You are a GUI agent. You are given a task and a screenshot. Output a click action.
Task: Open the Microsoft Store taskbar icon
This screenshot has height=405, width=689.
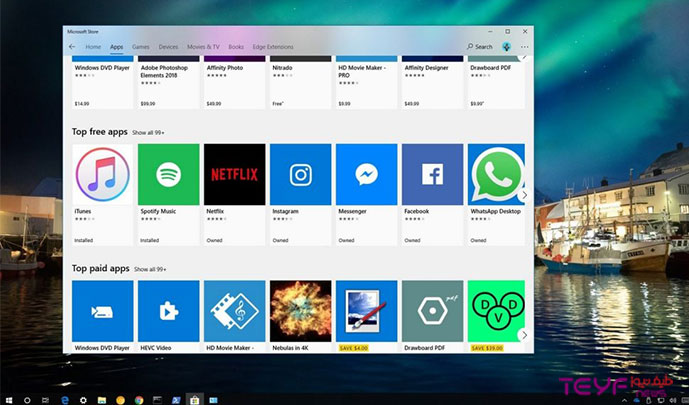click(x=195, y=400)
